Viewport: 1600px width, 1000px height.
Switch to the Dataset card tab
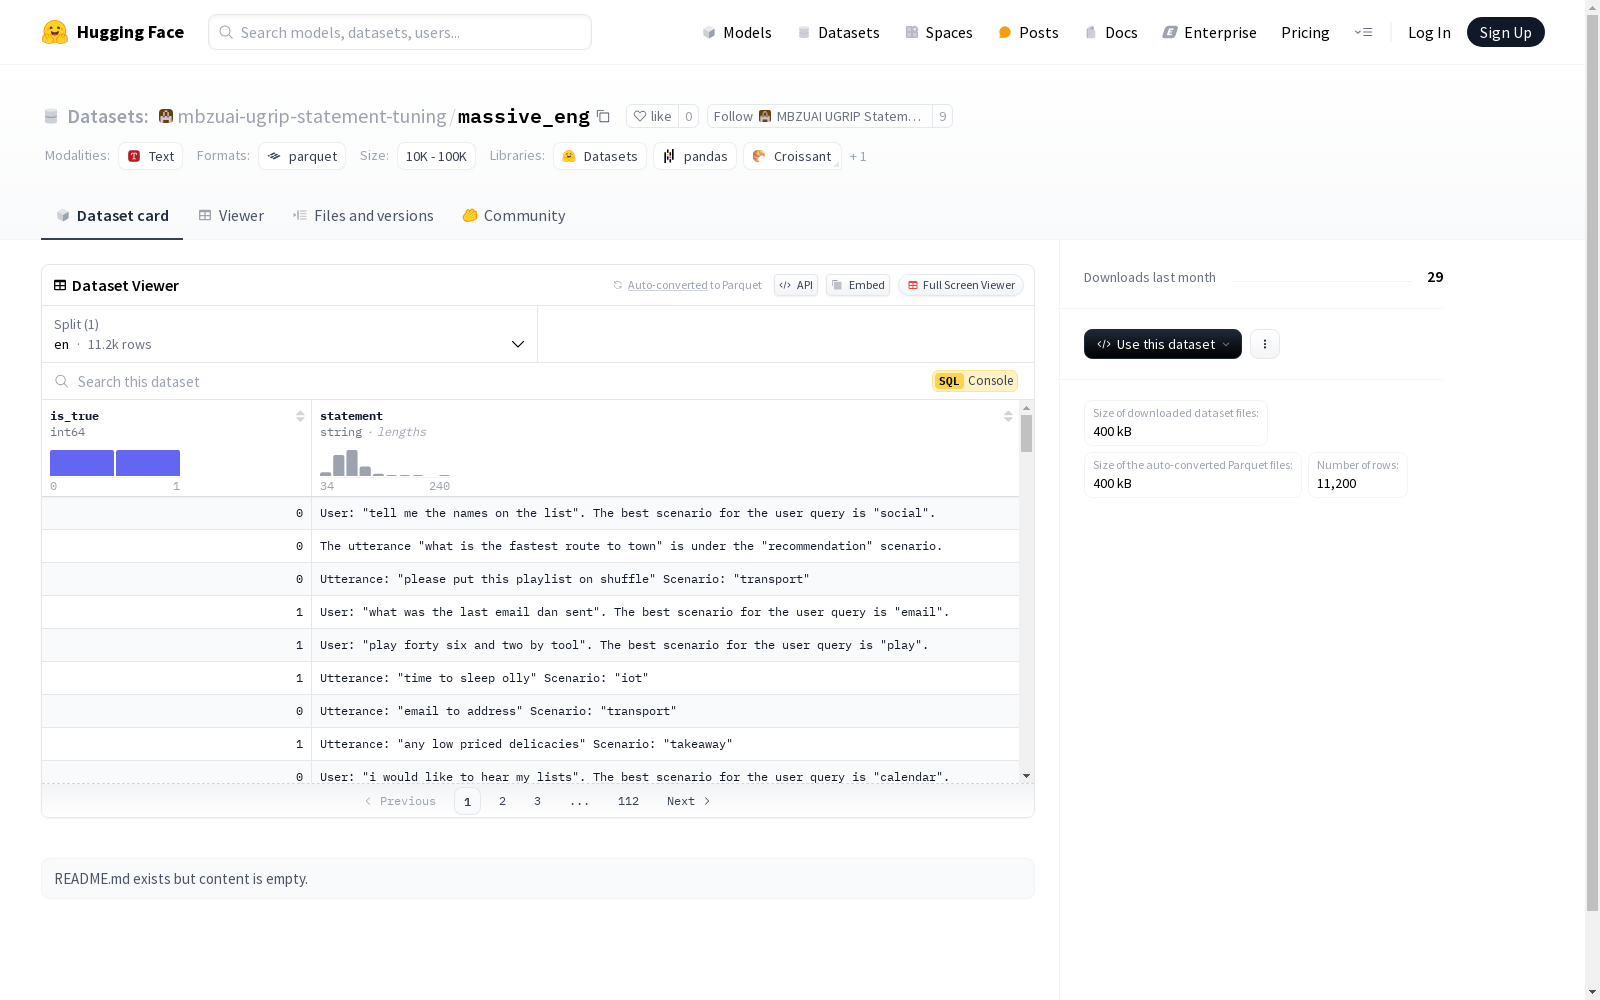pyautogui.click(x=112, y=216)
